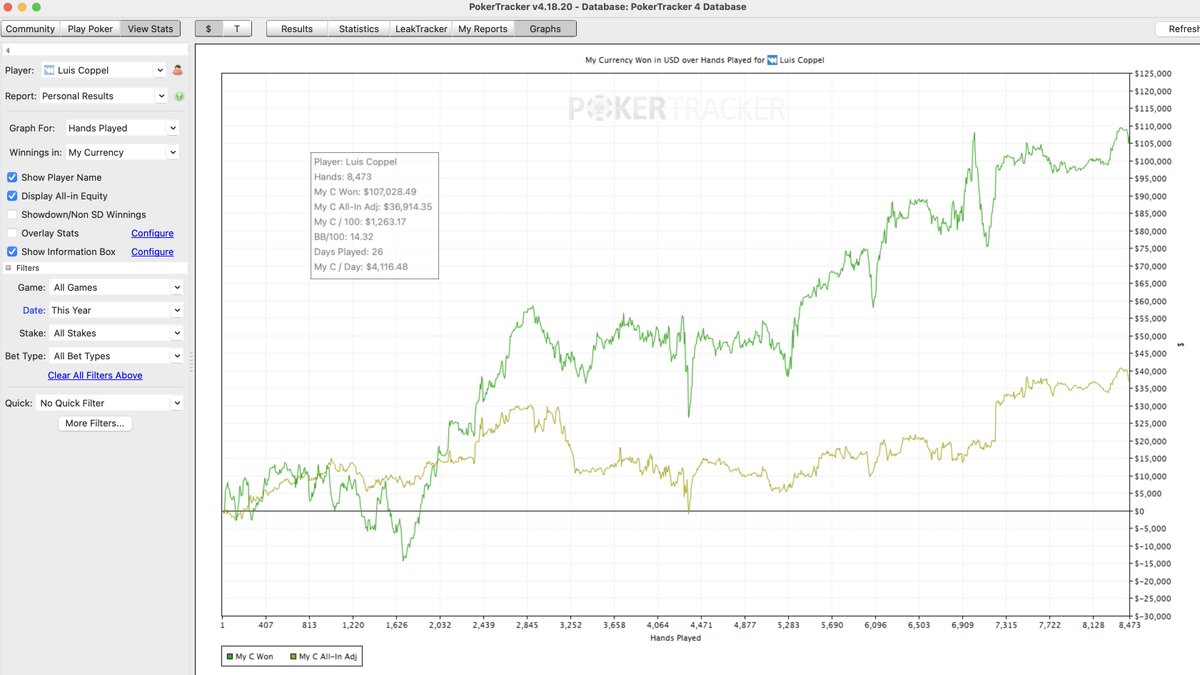Image resolution: width=1200 pixels, height=675 pixels.
Task: Click the Hands Played axis label
Action: [675, 638]
